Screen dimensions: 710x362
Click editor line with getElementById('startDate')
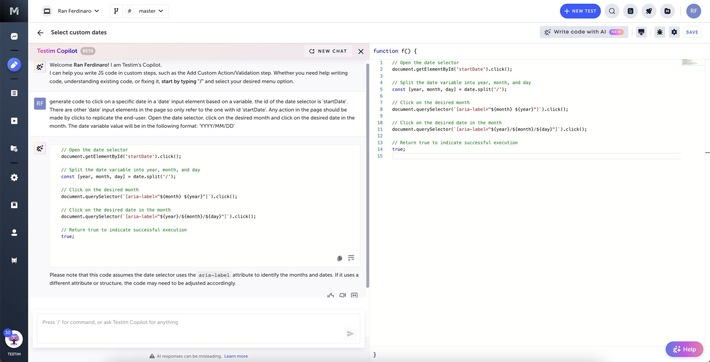pyautogui.click(x=452, y=69)
